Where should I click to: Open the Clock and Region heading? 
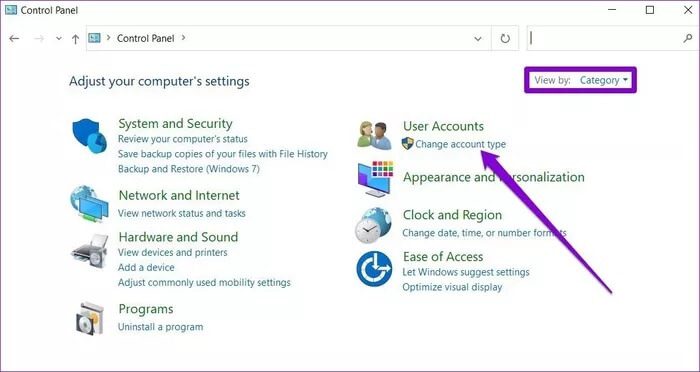(452, 215)
